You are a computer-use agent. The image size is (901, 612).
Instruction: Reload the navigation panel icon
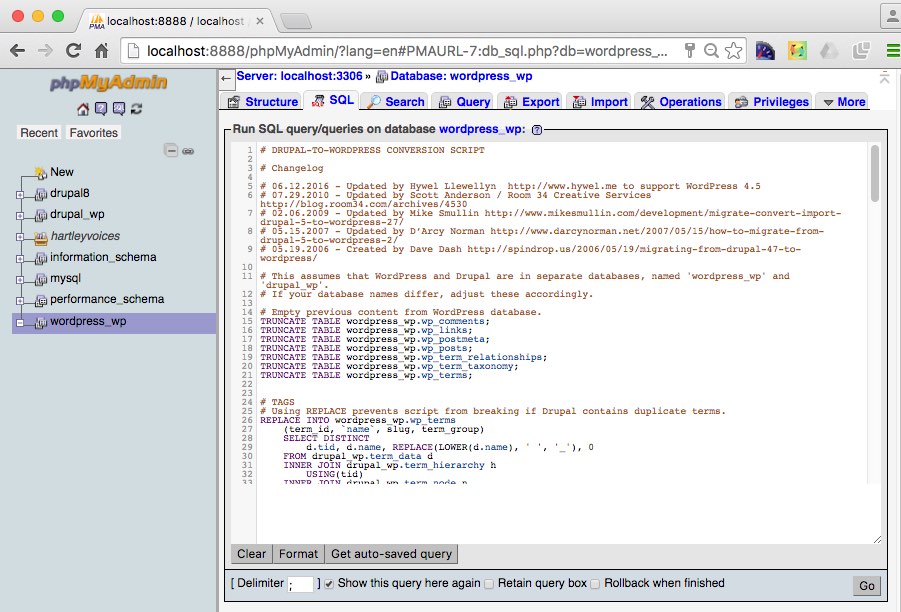[136, 109]
